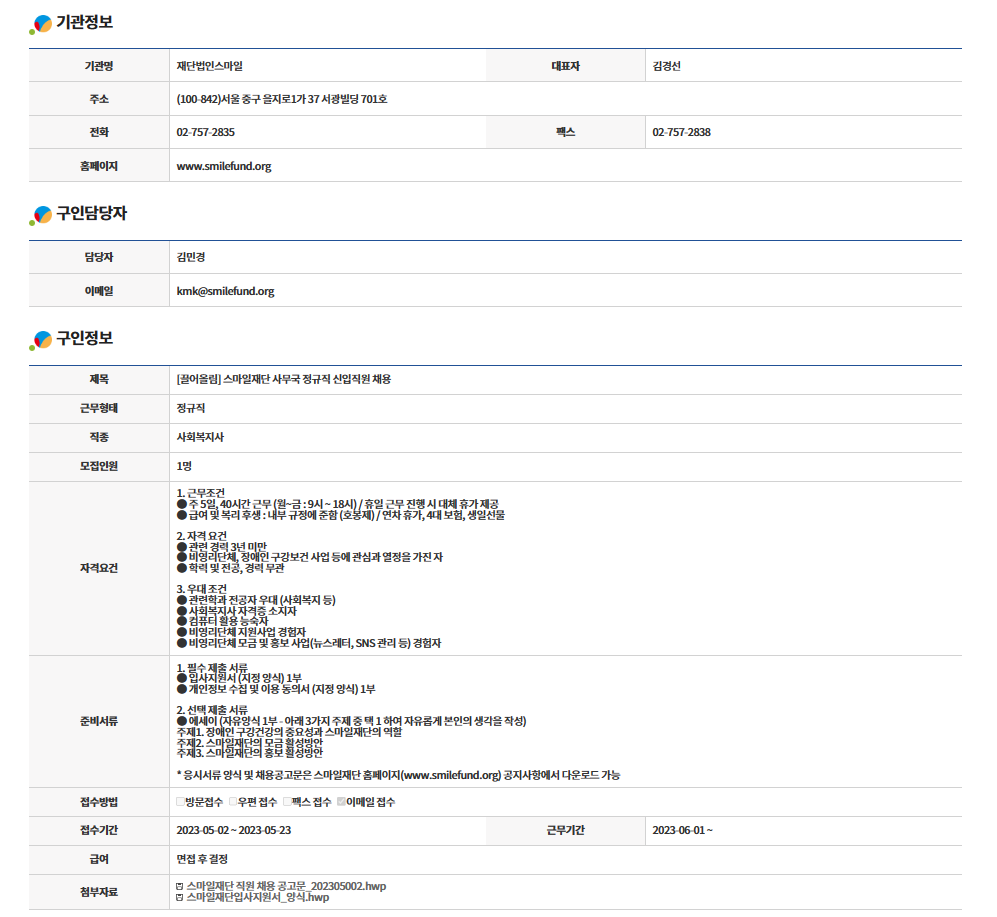Click the 대표자 column label
Viewport: 997px width, 917px height.
566,66
